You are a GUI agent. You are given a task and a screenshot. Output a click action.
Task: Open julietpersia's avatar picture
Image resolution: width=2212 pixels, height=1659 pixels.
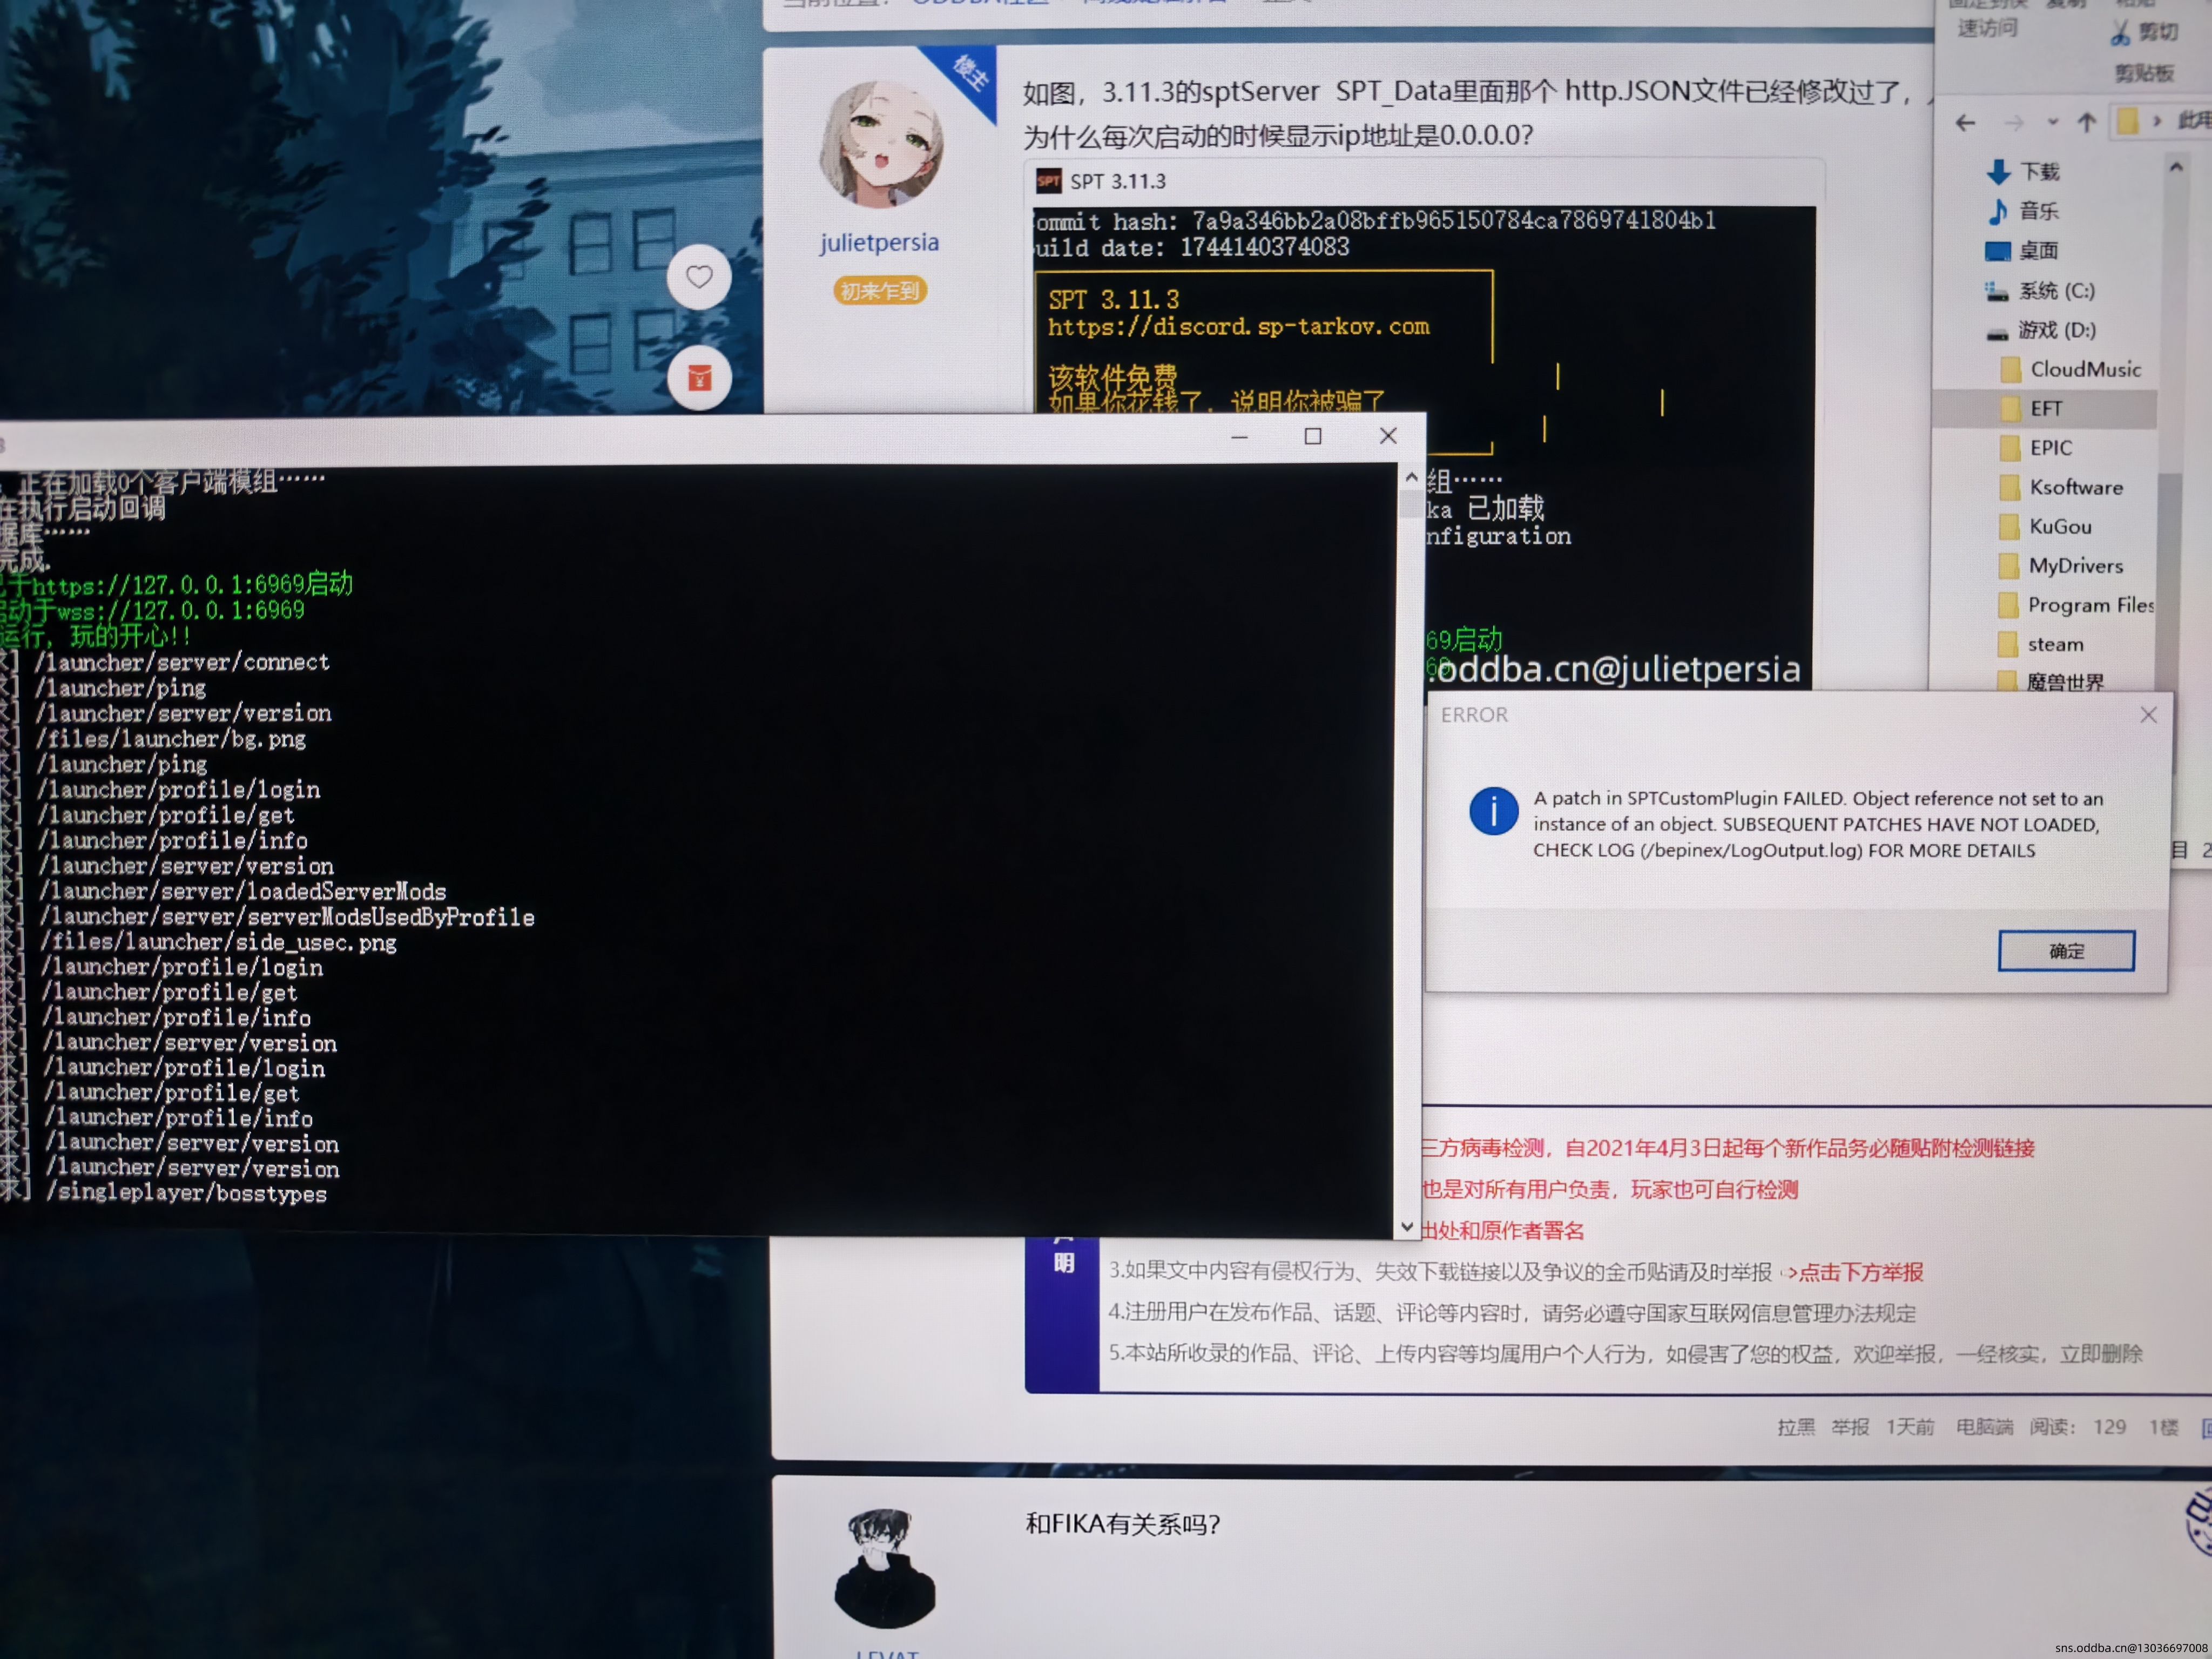[x=880, y=145]
